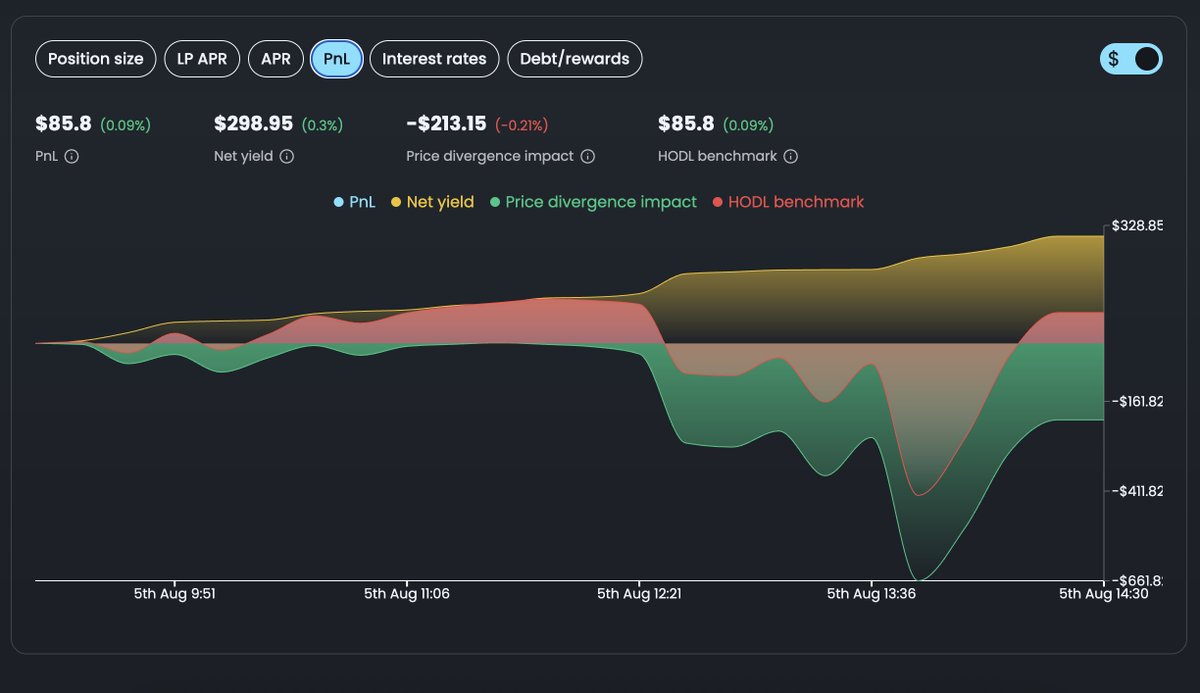
Task: Click the deepest dip of the green curve
Action: tap(918, 580)
